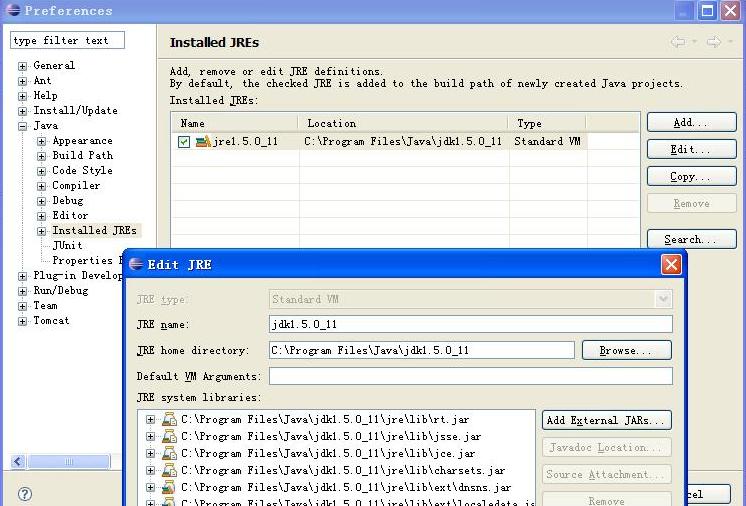Click the rt.jar library icon
The width and height of the screenshot is (746, 506).
coord(169,419)
